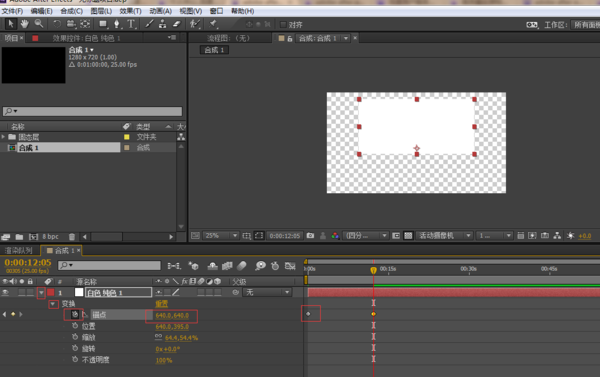Select the Pan Behind anchor point tool
This screenshot has height=377, width=600.
[x=85, y=24]
